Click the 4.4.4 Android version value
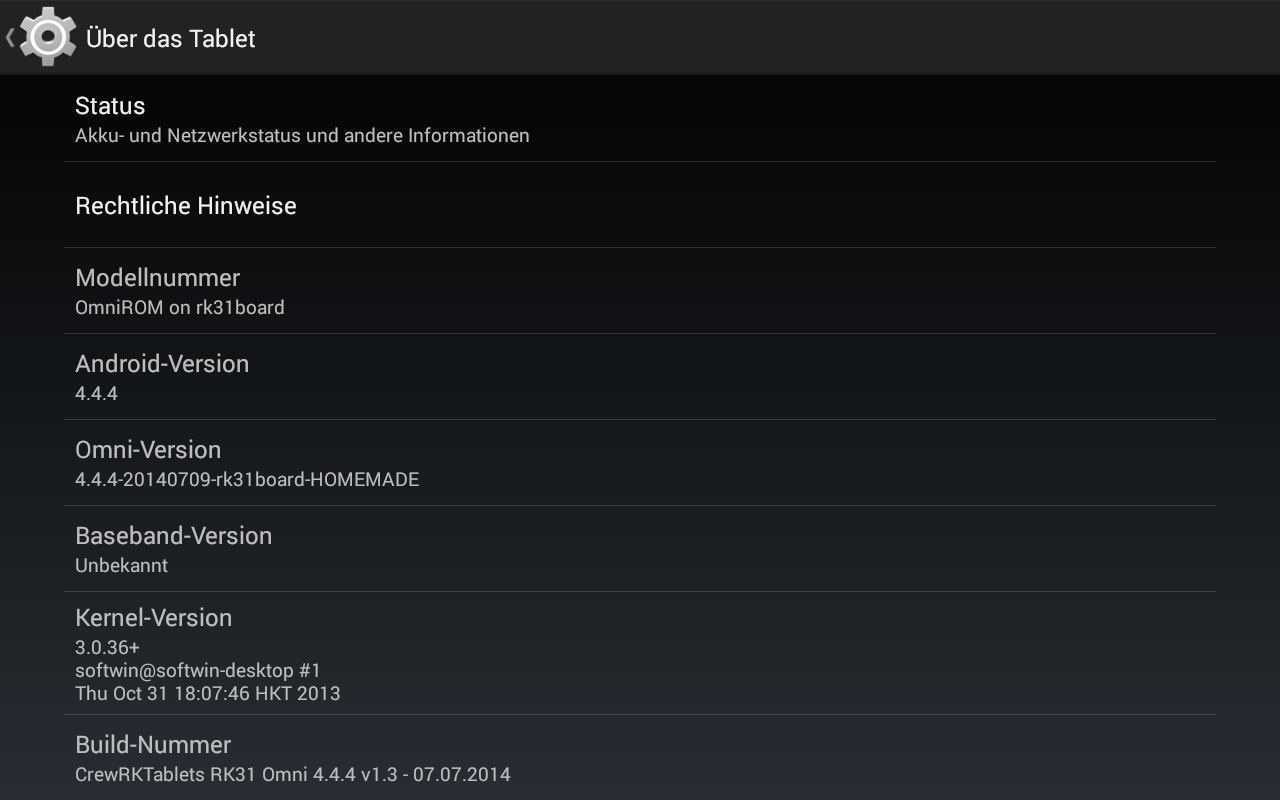The width and height of the screenshot is (1280, 800). (96, 394)
